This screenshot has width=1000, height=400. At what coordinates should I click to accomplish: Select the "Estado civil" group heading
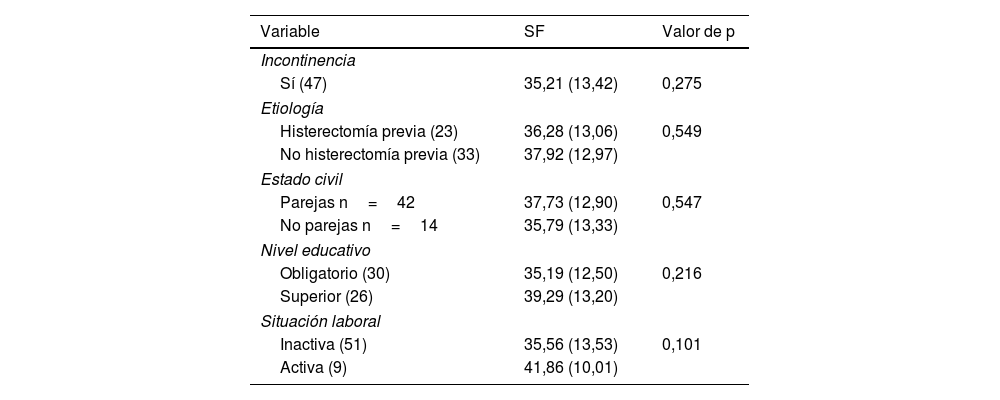pyautogui.click(x=301, y=179)
